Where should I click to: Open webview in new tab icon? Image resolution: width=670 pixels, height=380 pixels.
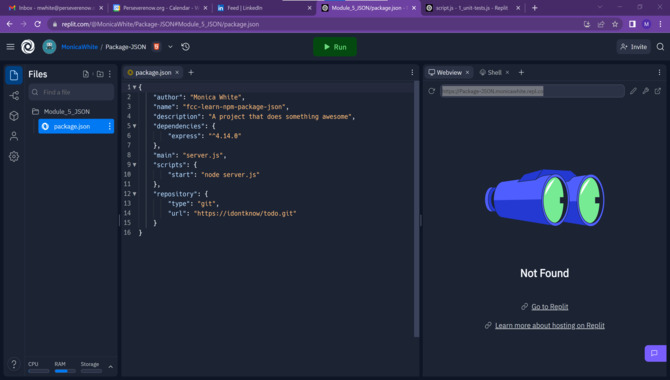[x=658, y=91]
